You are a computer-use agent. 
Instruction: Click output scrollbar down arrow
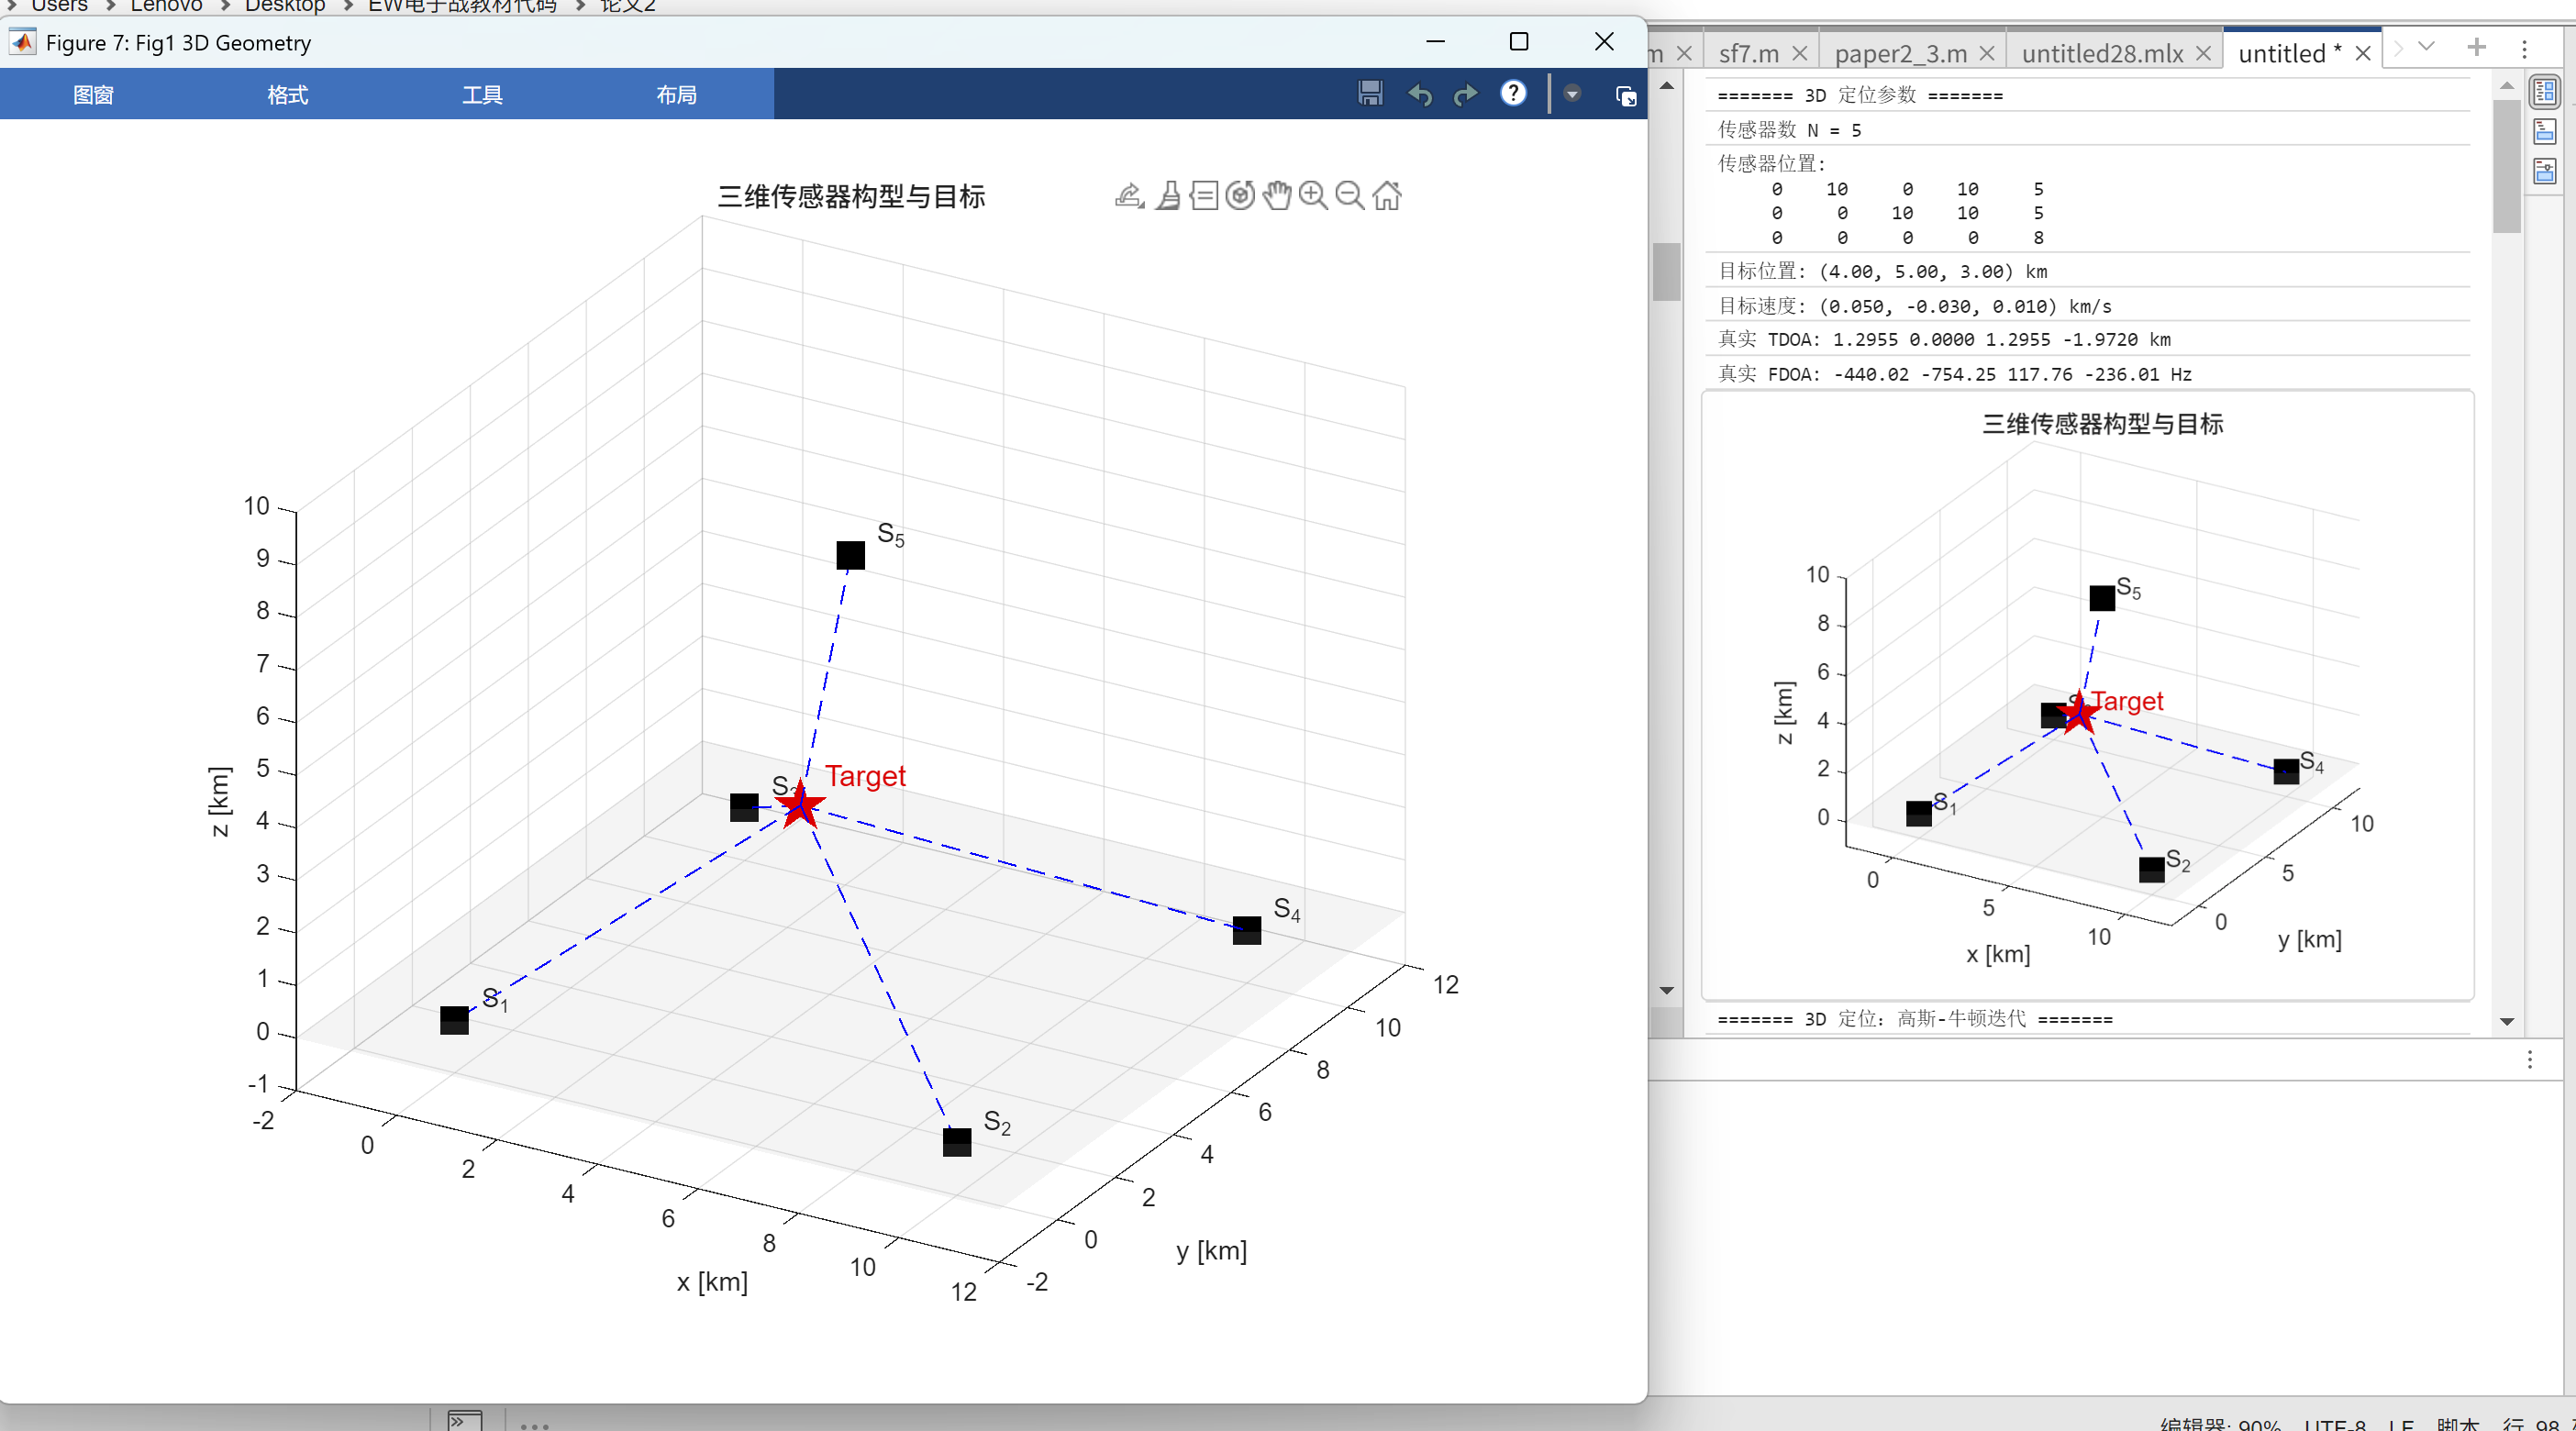pos(2507,1021)
